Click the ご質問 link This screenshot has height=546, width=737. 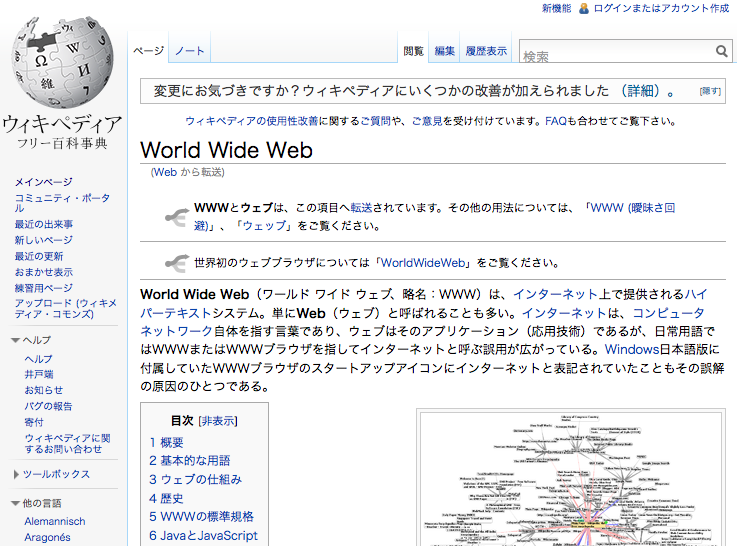pos(376,121)
